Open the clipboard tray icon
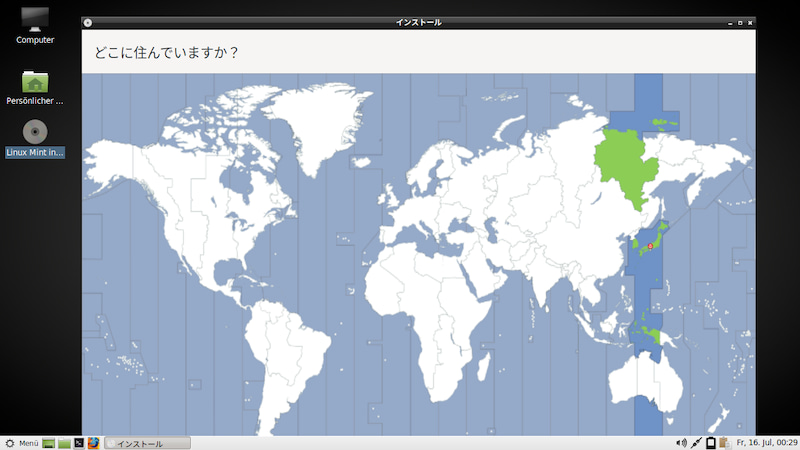 724,443
